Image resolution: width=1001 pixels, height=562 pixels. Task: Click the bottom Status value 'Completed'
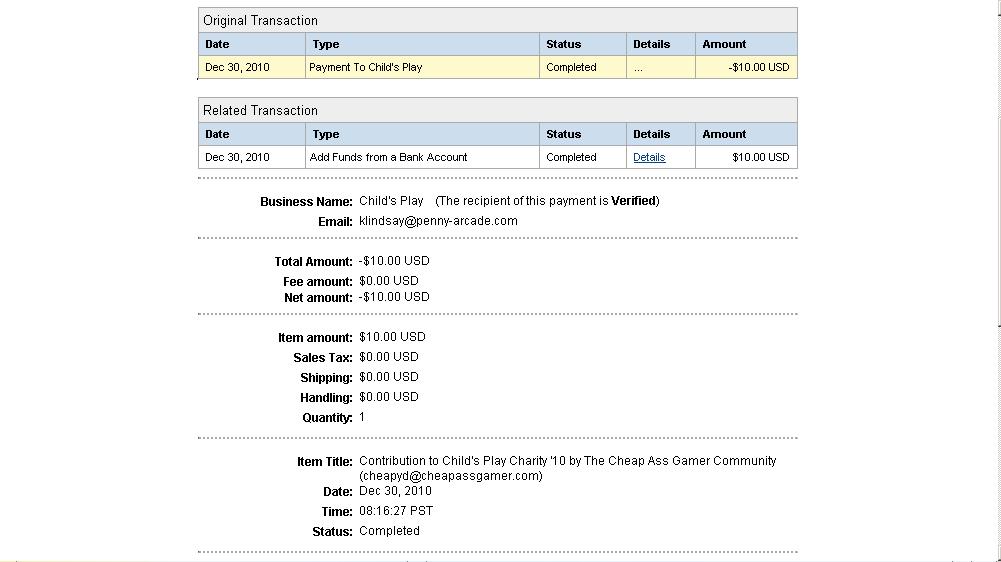coord(389,531)
